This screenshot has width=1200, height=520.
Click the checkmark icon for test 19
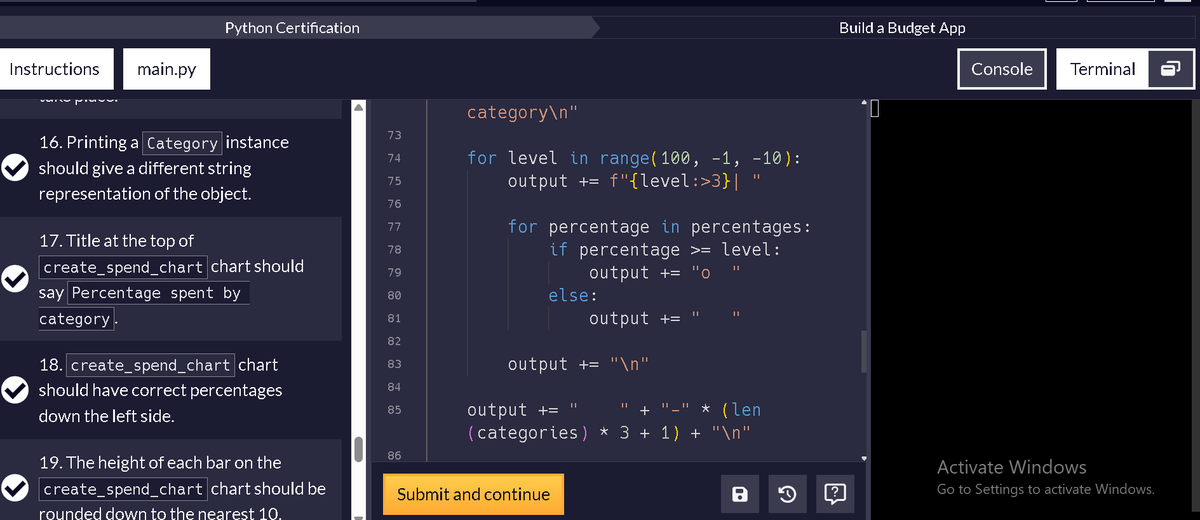tap(13, 489)
